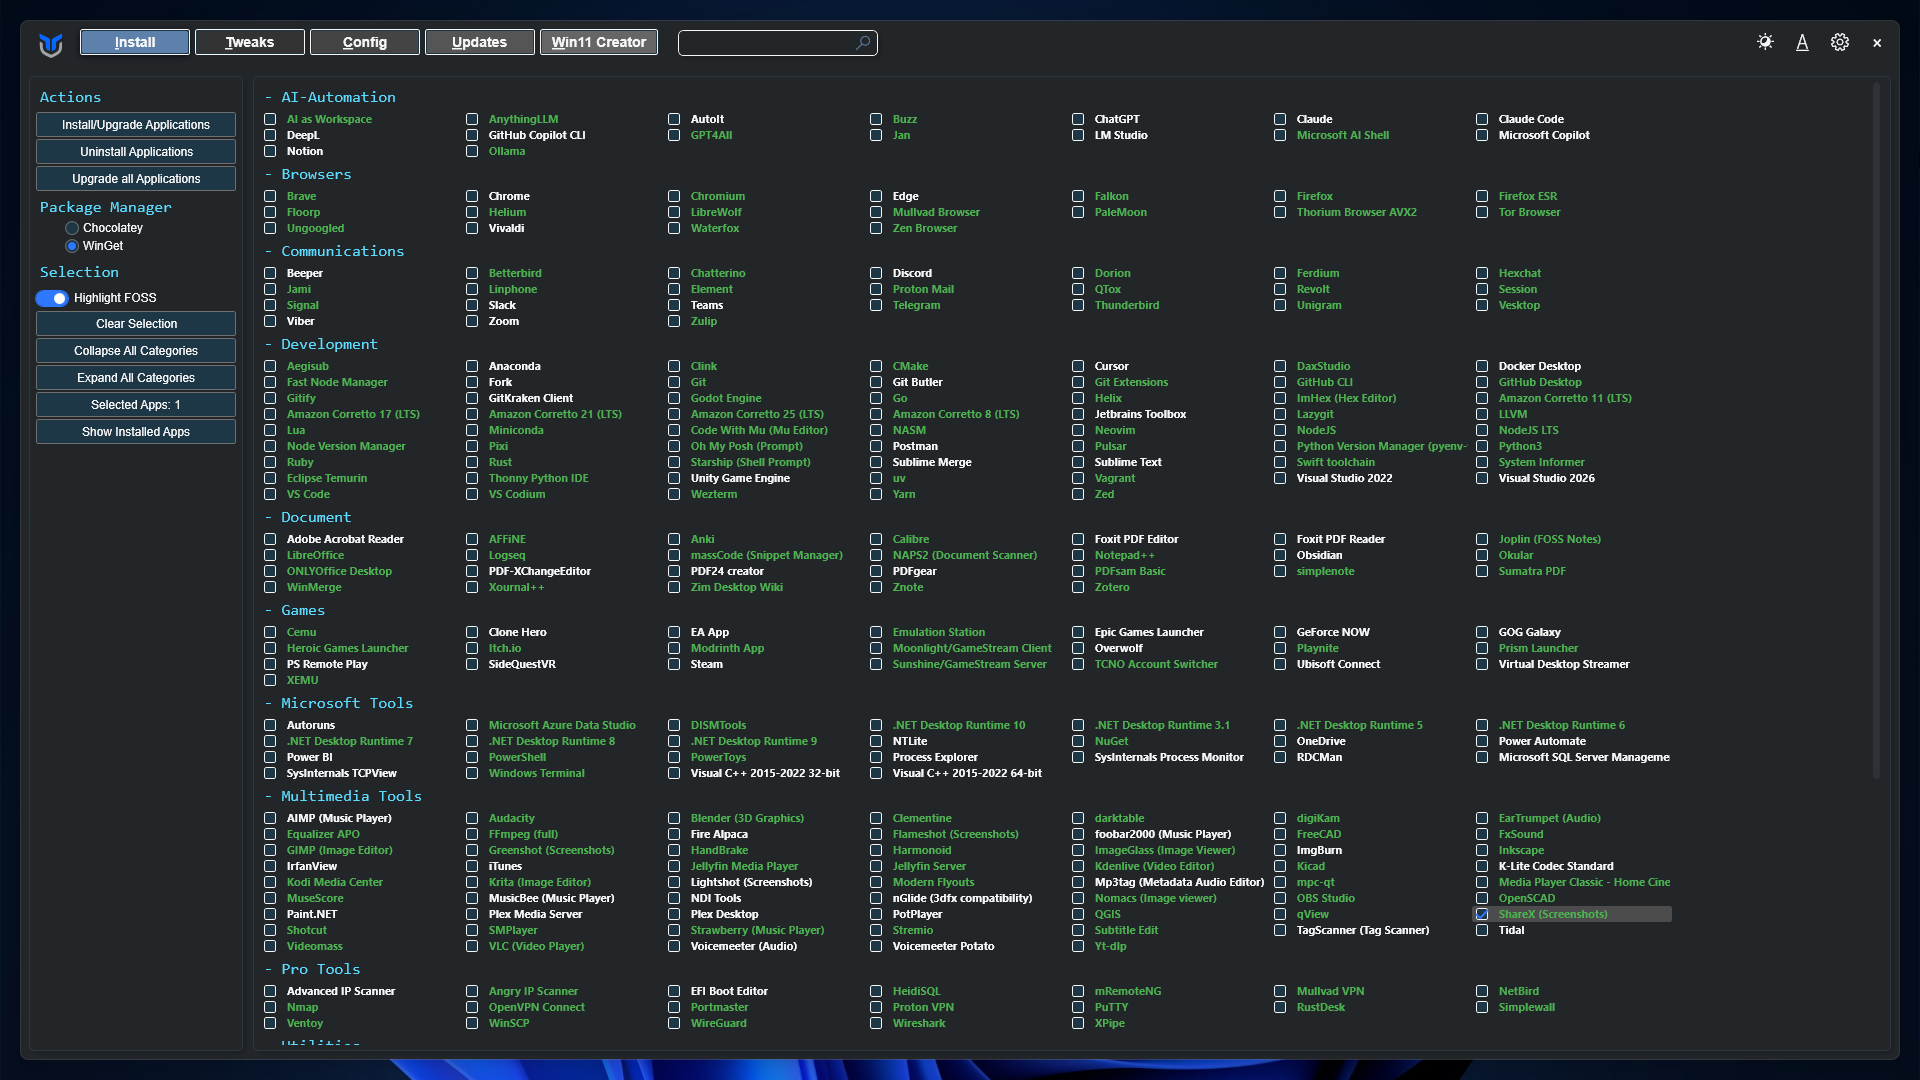This screenshot has width=1920, height=1080.
Task: Focus the search input field
Action: (x=778, y=43)
